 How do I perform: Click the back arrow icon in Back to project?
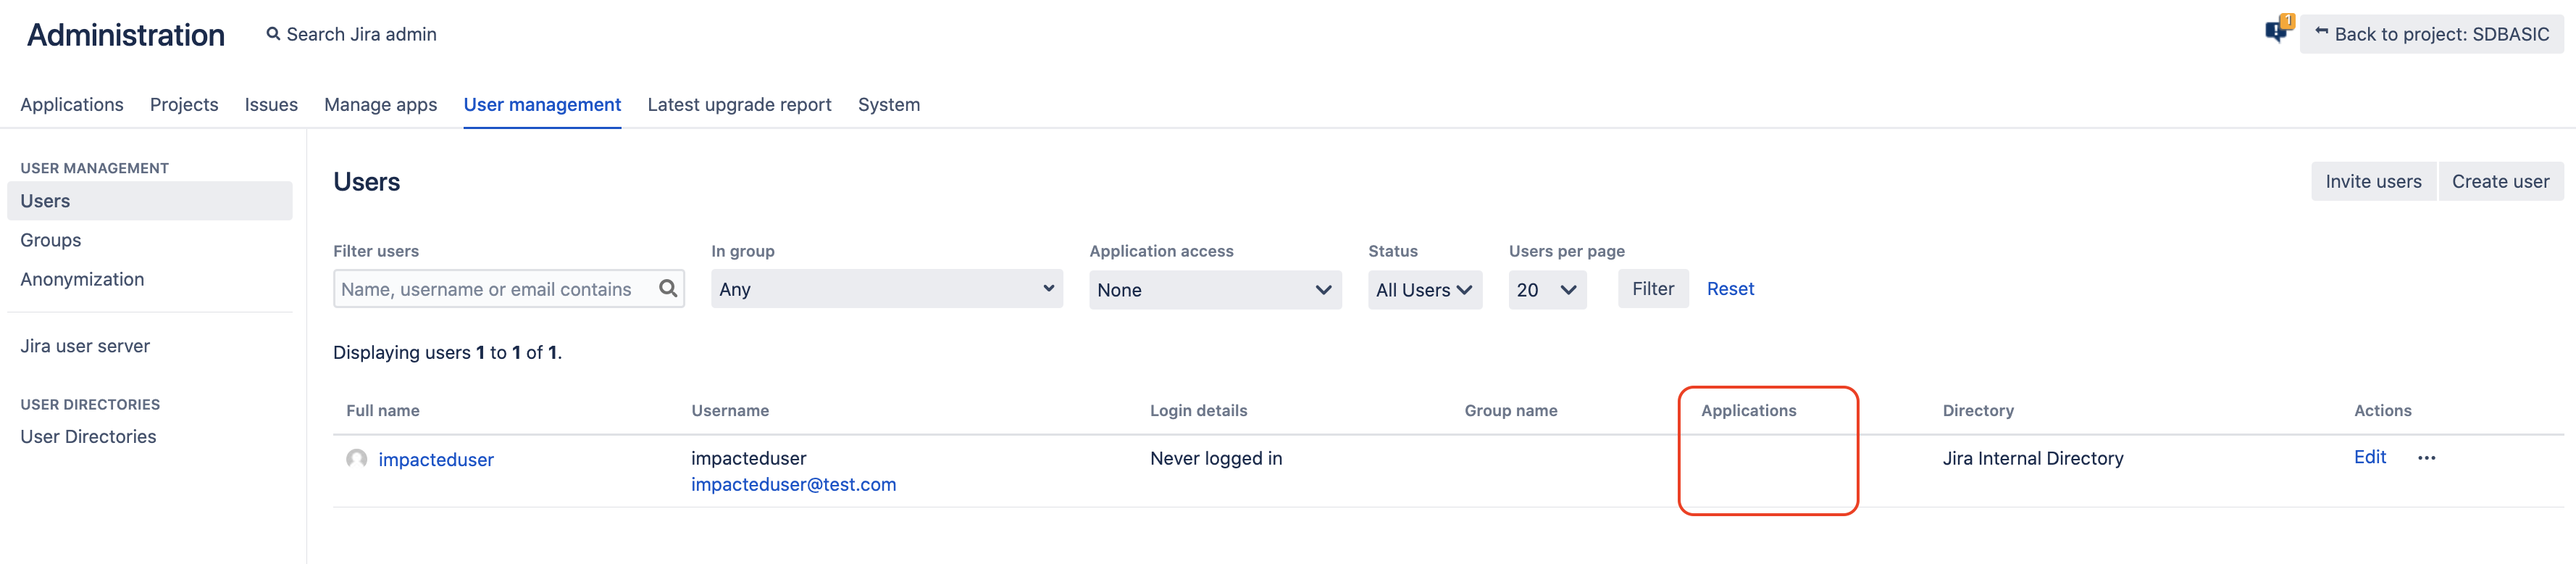pyautogui.click(x=2321, y=32)
